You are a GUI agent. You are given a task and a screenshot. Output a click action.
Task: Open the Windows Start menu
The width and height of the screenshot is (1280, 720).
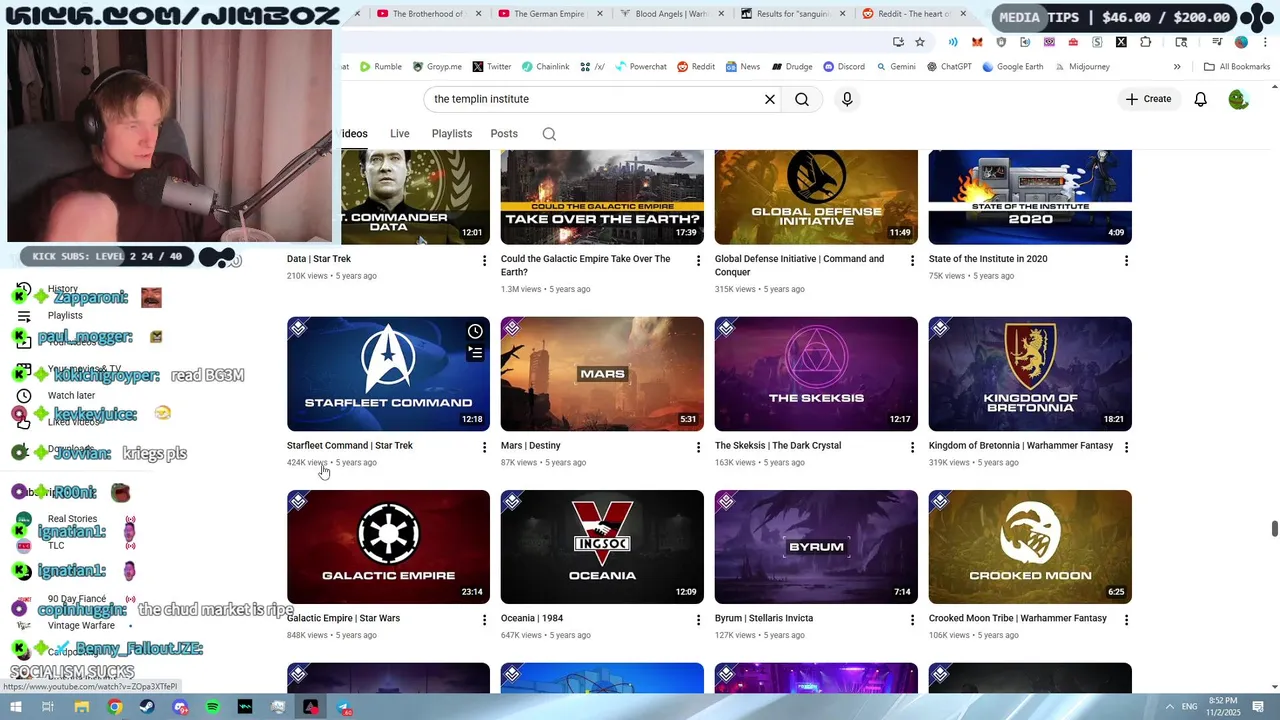[x=15, y=707]
